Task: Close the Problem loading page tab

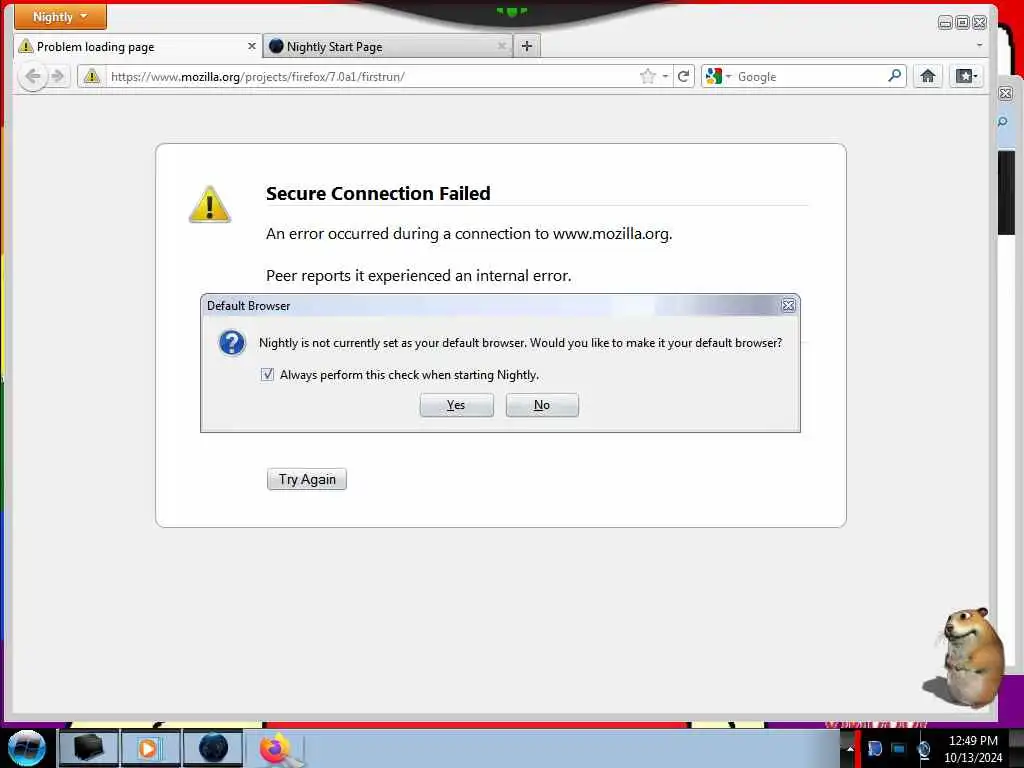Action: point(251,46)
